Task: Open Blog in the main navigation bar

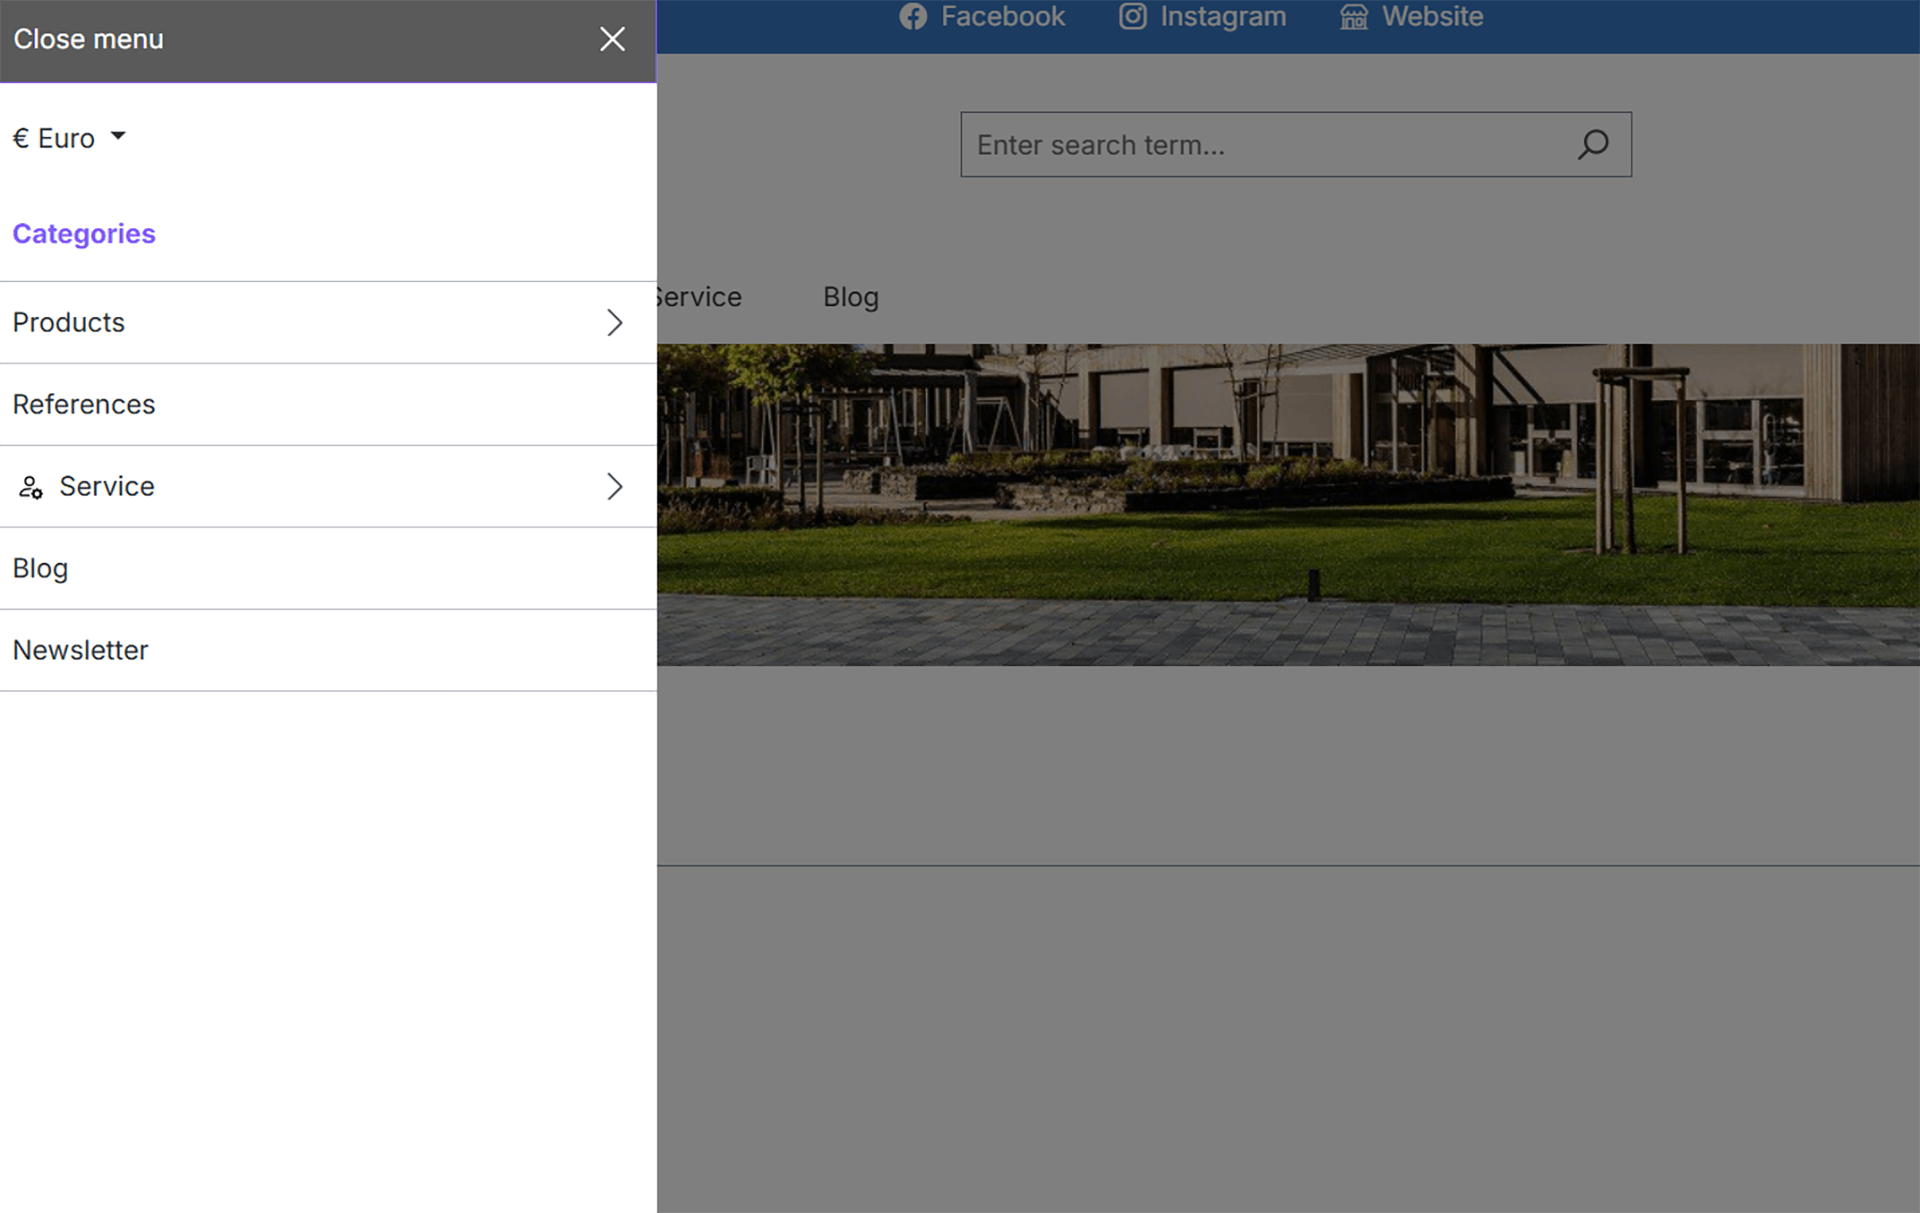Action: click(x=851, y=297)
